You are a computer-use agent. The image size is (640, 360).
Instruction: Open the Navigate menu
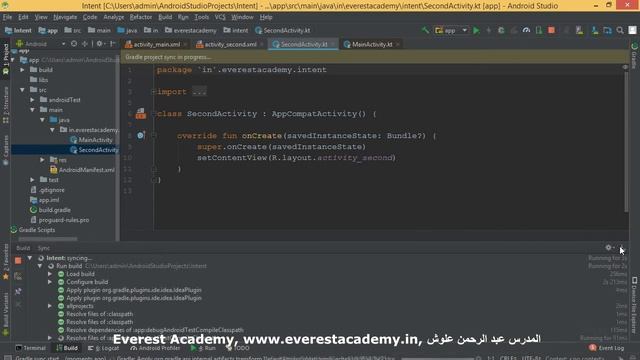65,17
